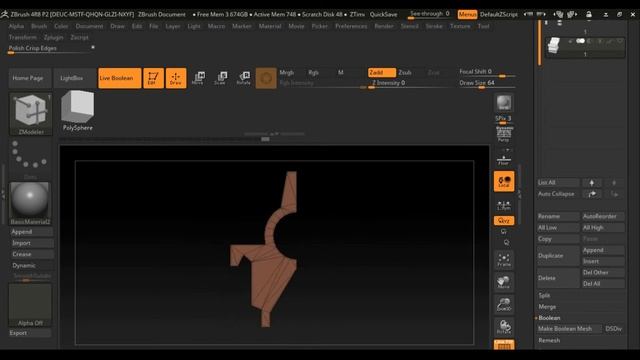Click the move-up curved arrow beside Auto Collapse
This screenshot has height=360, width=640.
[x=591, y=194]
